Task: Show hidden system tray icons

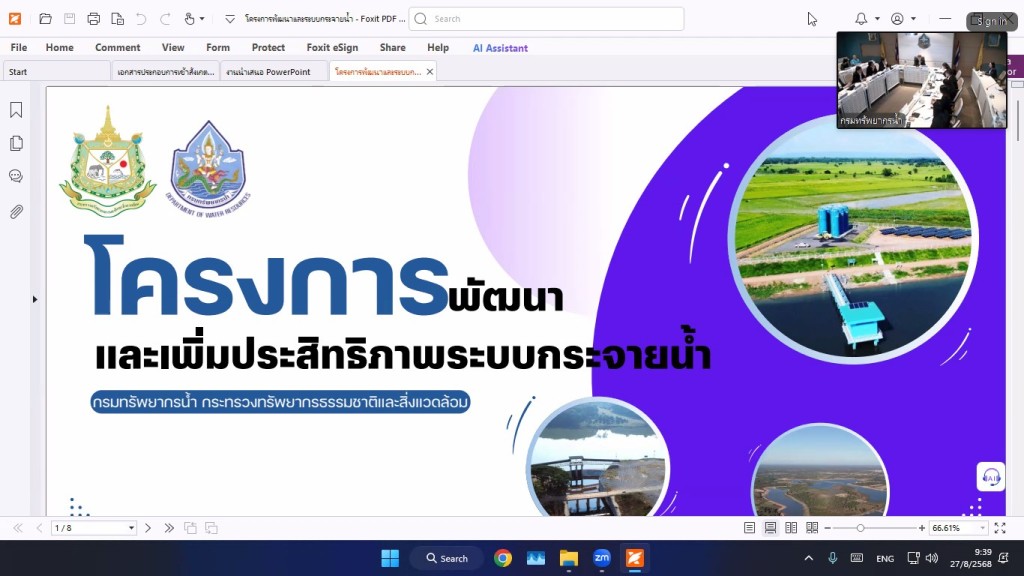Action: coord(808,558)
